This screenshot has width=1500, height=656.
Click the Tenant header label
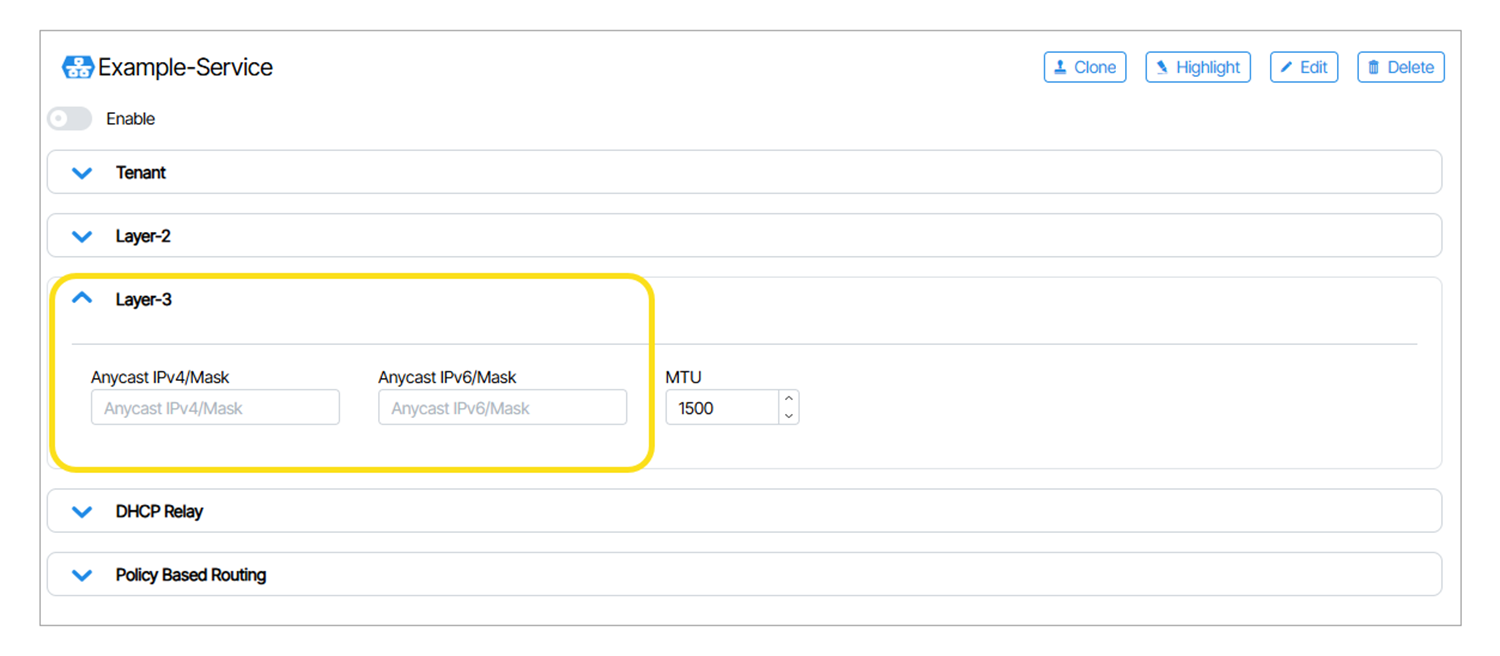(140, 173)
